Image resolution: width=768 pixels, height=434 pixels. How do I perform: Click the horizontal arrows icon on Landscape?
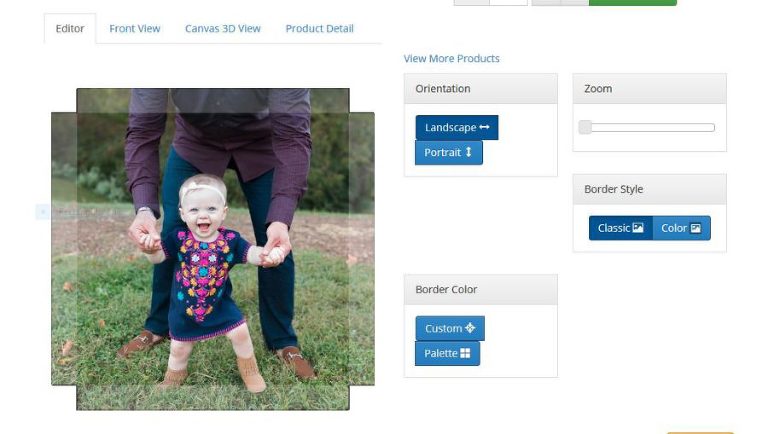(x=484, y=127)
